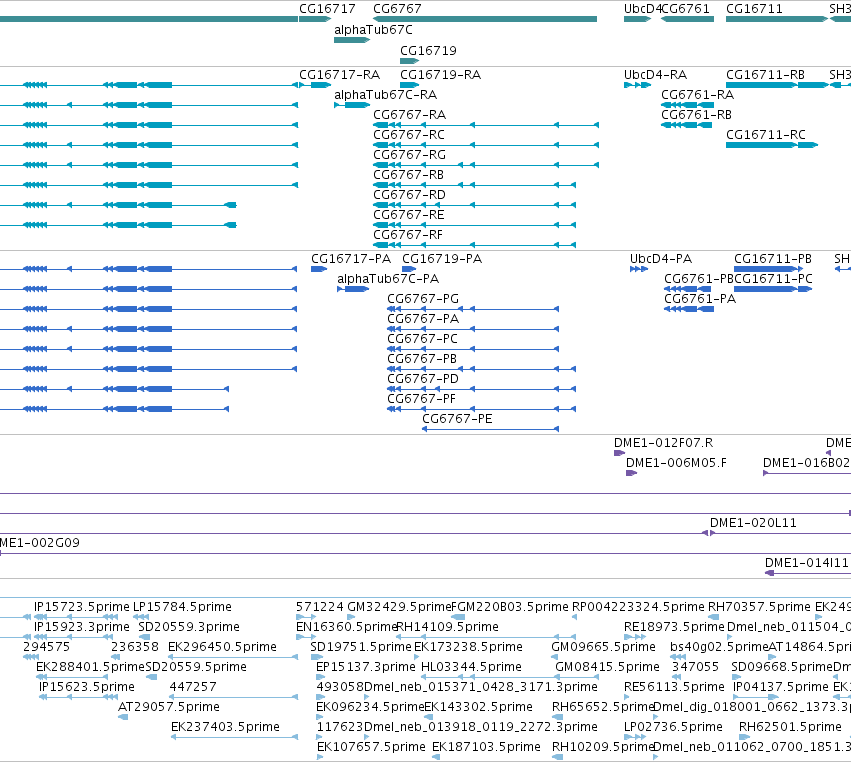
Task: Click the CG6761 gene label
Action: click(686, 9)
